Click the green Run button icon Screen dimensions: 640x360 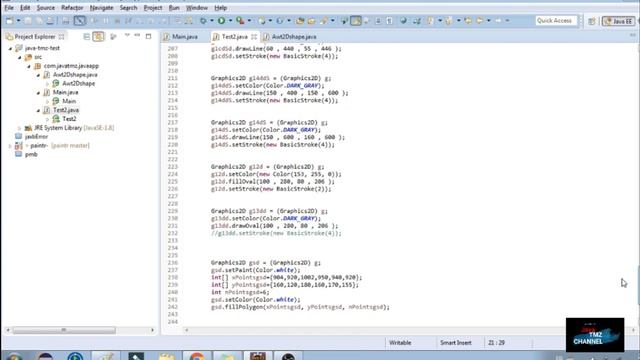(221, 20)
